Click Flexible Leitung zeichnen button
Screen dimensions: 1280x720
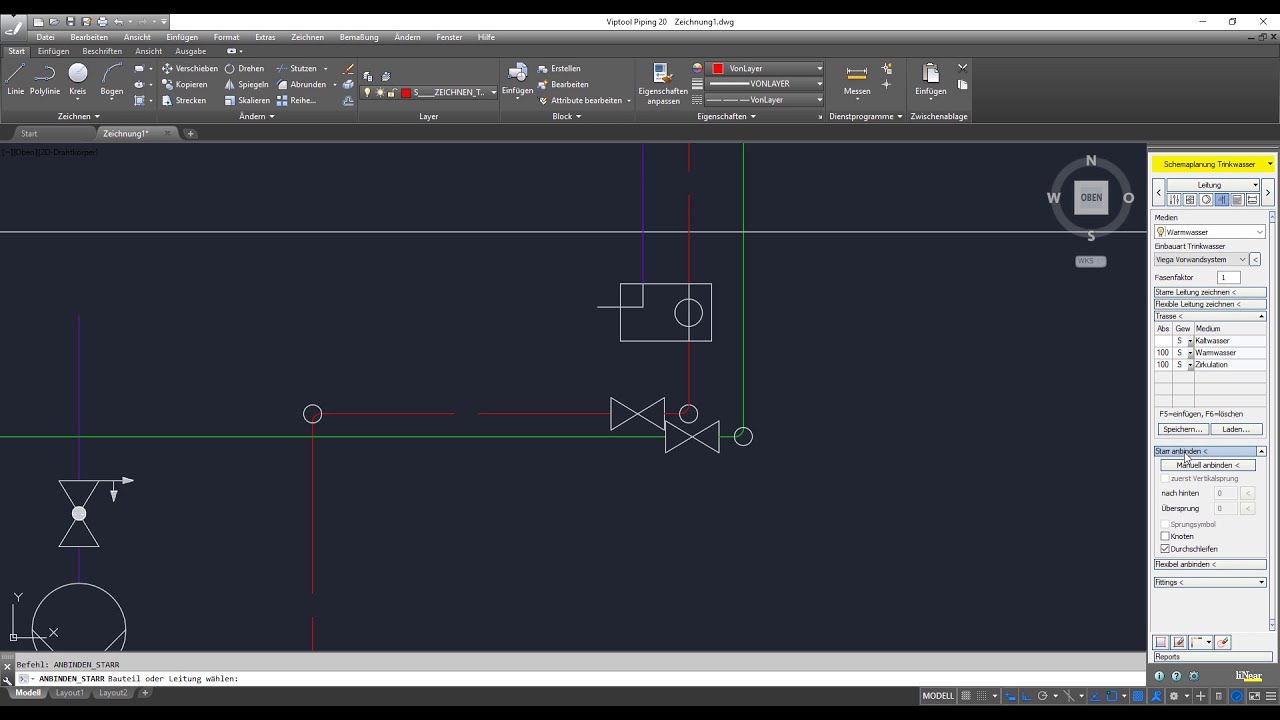pyautogui.click(x=1210, y=304)
